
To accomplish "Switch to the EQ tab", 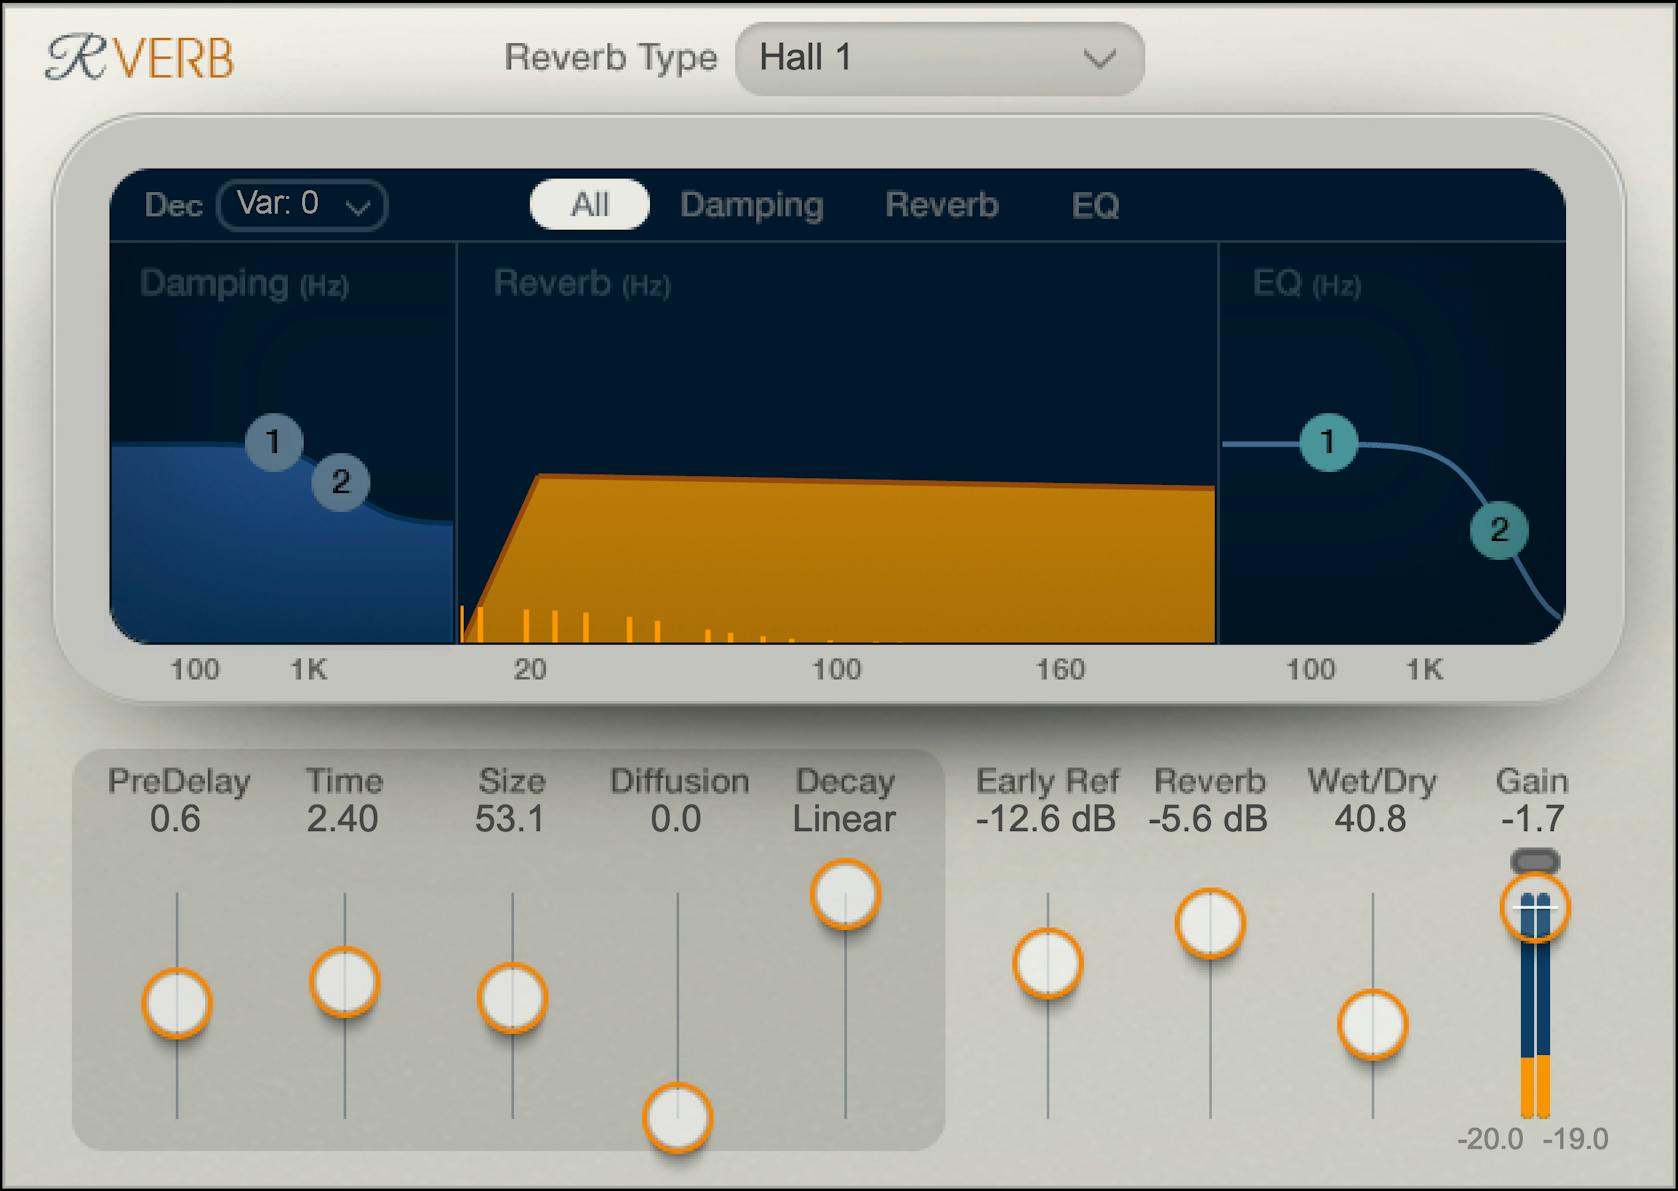I will pyautogui.click(x=1093, y=204).
